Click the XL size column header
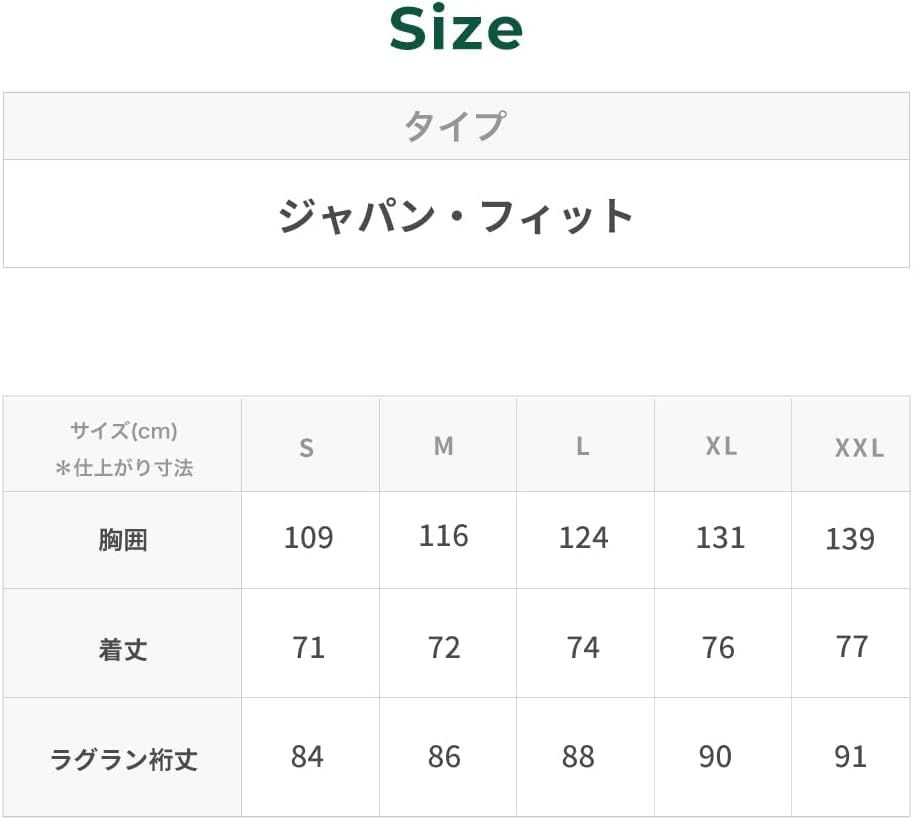913x820 pixels. pyautogui.click(x=720, y=446)
